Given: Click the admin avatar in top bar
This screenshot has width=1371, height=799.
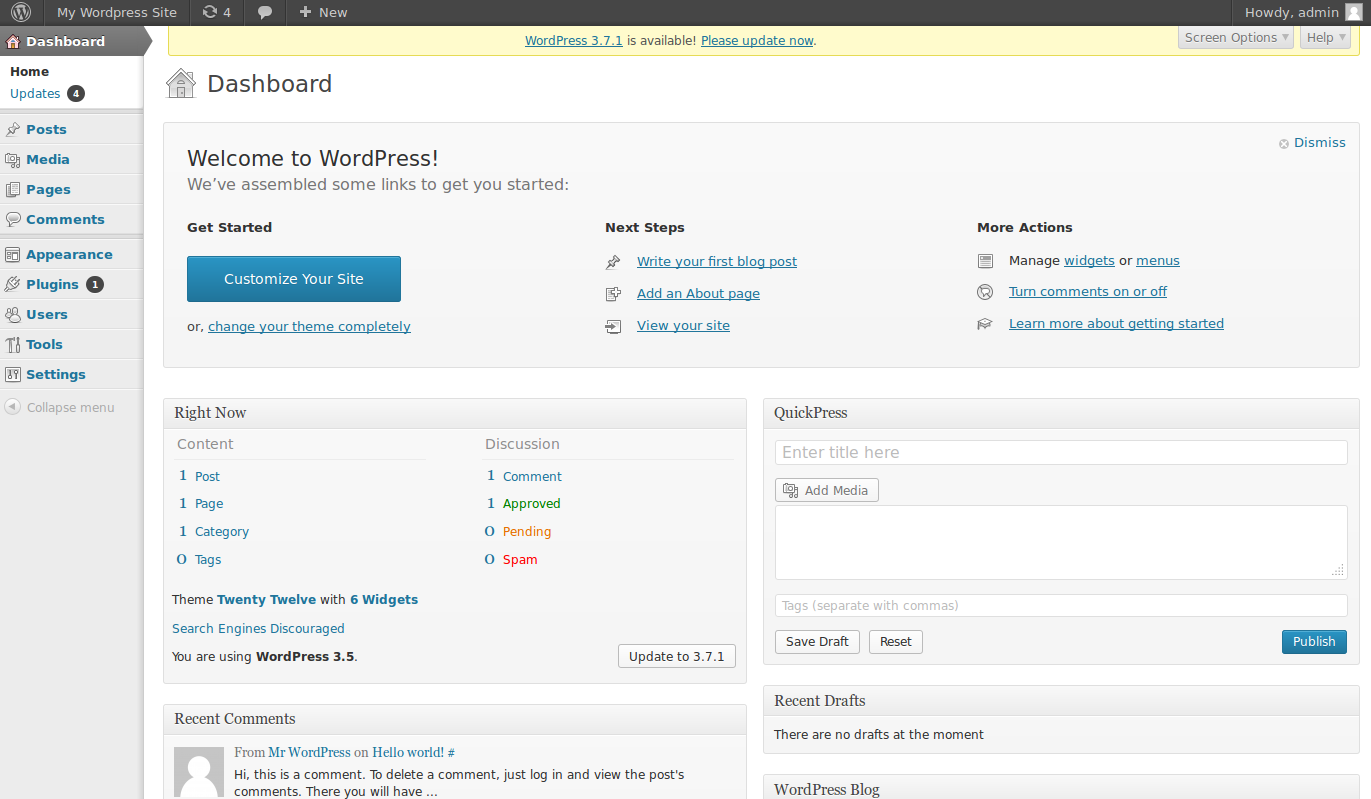Looking at the screenshot, I should (x=1353, y=12).
